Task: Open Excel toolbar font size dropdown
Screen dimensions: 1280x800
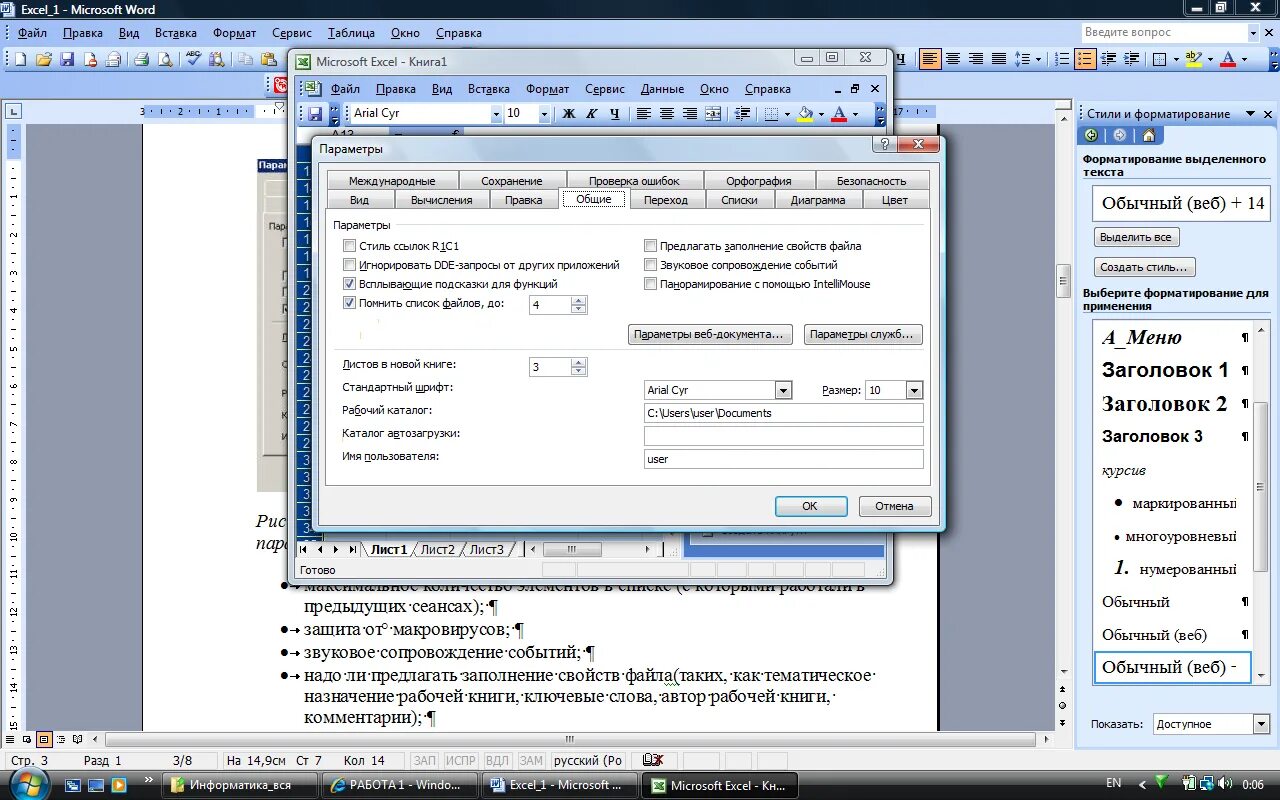Action: 545,114
